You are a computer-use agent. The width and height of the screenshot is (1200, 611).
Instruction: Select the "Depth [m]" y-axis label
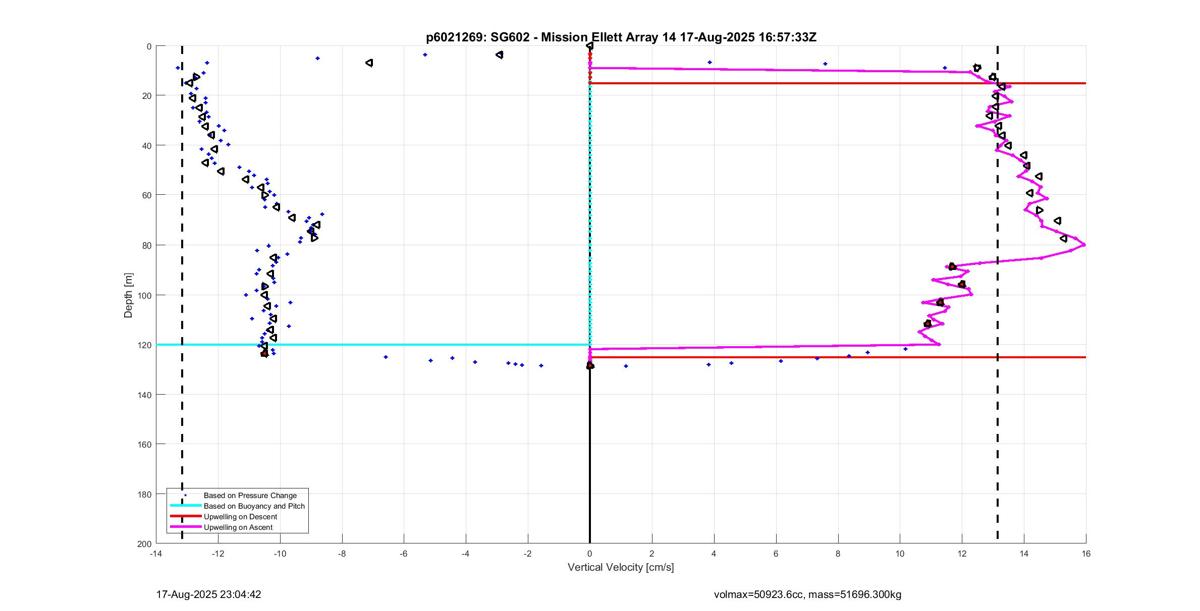(129, 294)
